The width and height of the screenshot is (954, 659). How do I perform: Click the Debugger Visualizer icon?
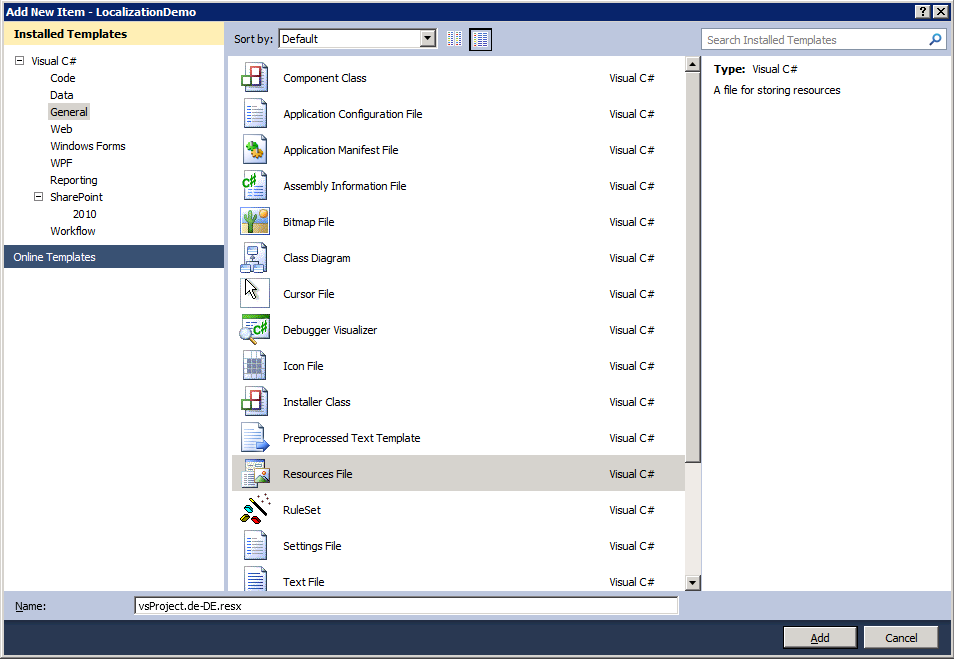tap(254, 329)
